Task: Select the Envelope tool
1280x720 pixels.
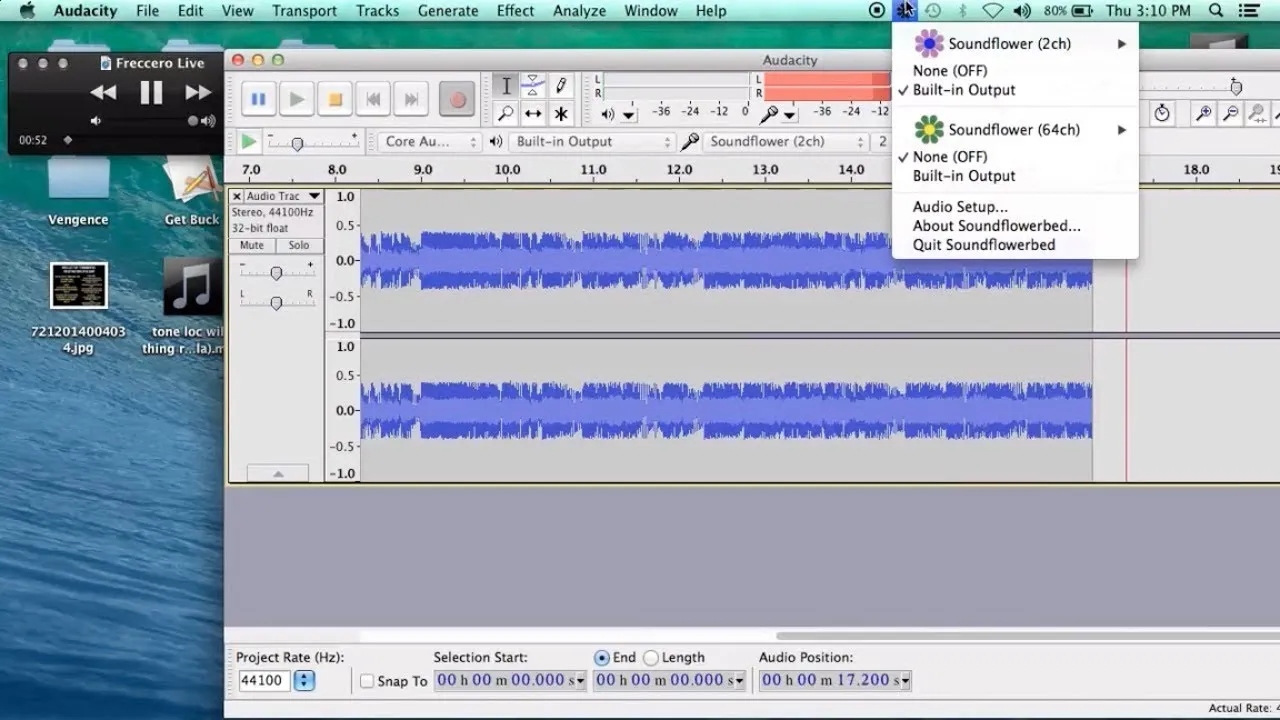Action: (x=534, y=86)
